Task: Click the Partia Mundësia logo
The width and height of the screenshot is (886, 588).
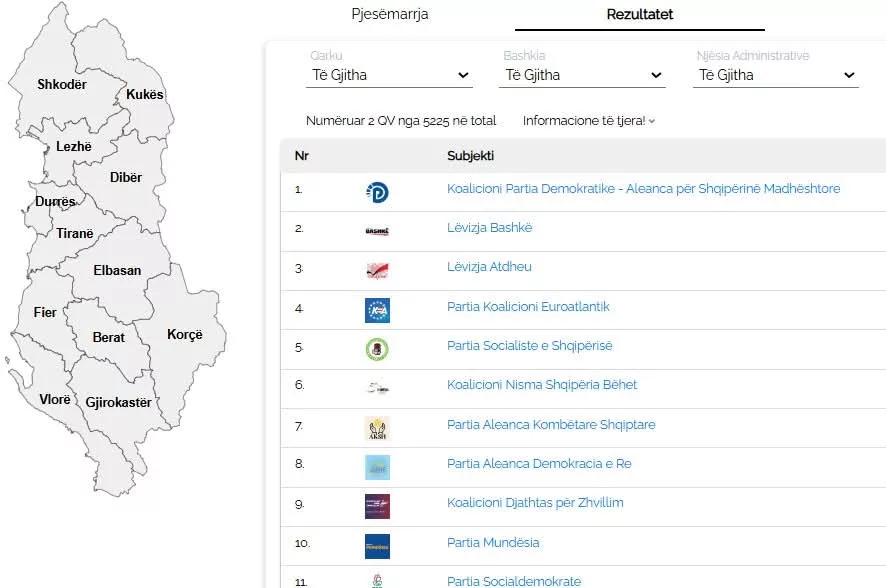Action: click(x=377, y=546)
